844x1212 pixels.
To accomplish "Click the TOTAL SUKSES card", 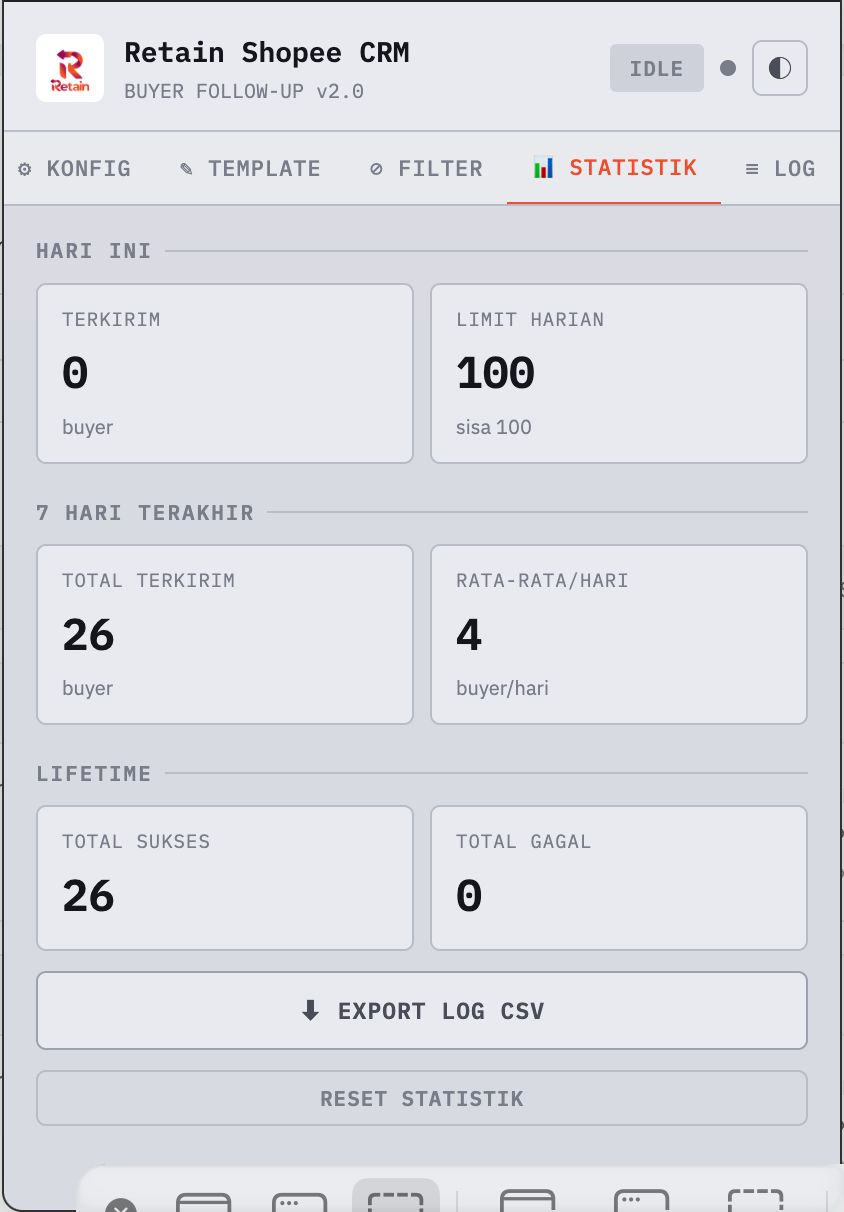I will (x=225, y=878).
